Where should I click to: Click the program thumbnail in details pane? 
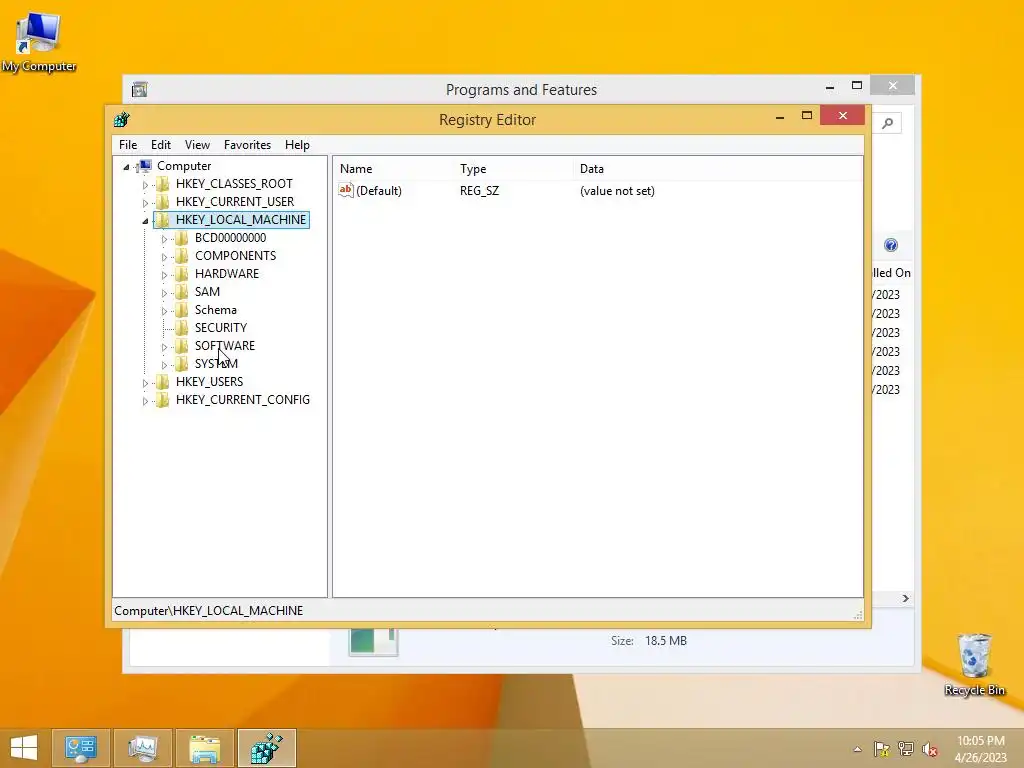[373, 641]
